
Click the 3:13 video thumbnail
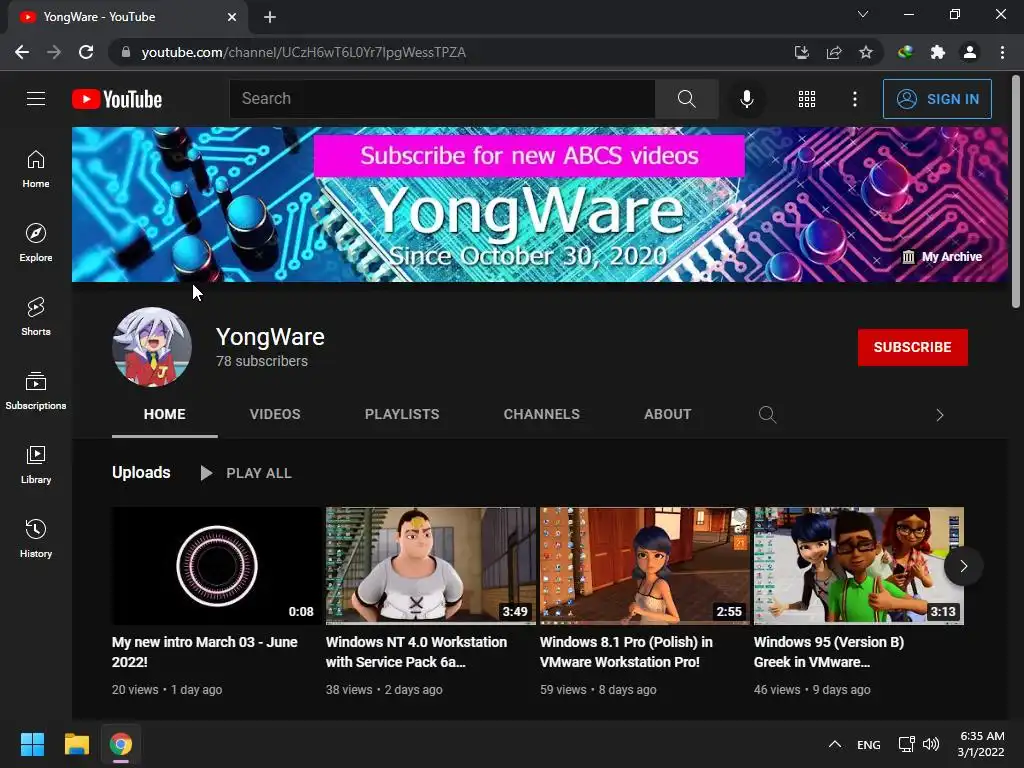click(x=859, y=566)
